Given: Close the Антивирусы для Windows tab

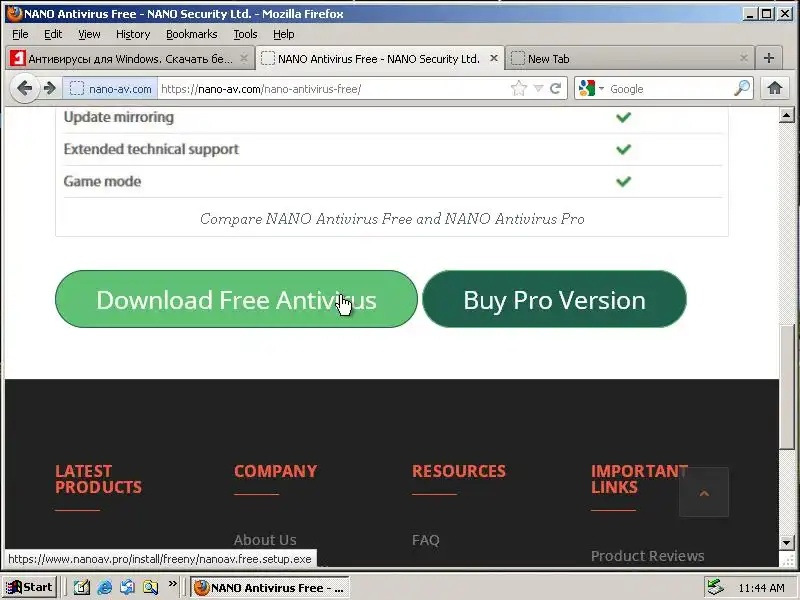Looking at the screenshot, I should coord(244,58).
